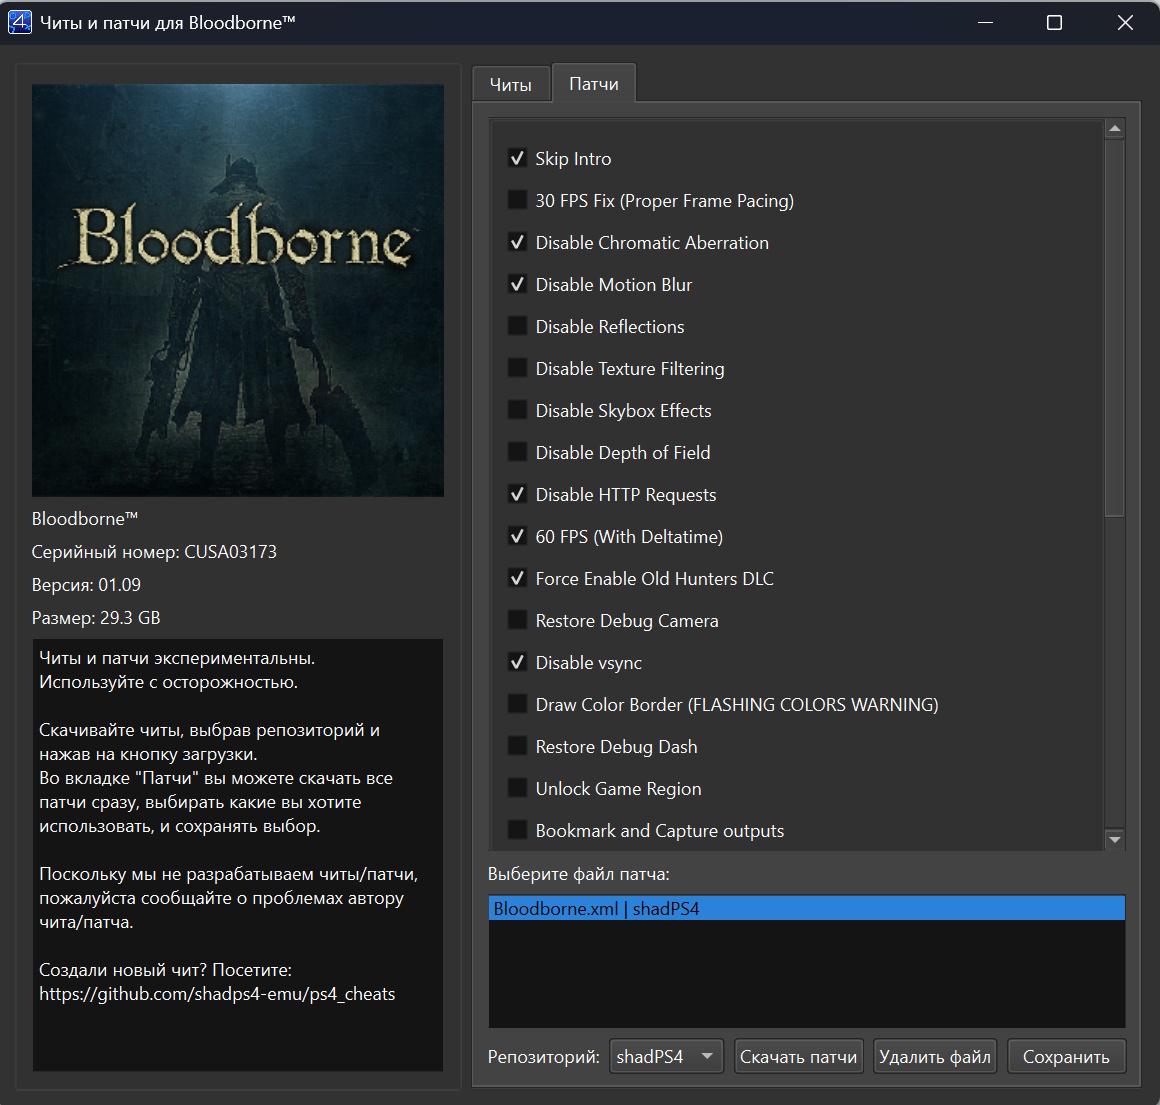This screenshot has height=1105, width=1160.
Task: Save patch selection with Сохранить
Action: point(1066,1056)
